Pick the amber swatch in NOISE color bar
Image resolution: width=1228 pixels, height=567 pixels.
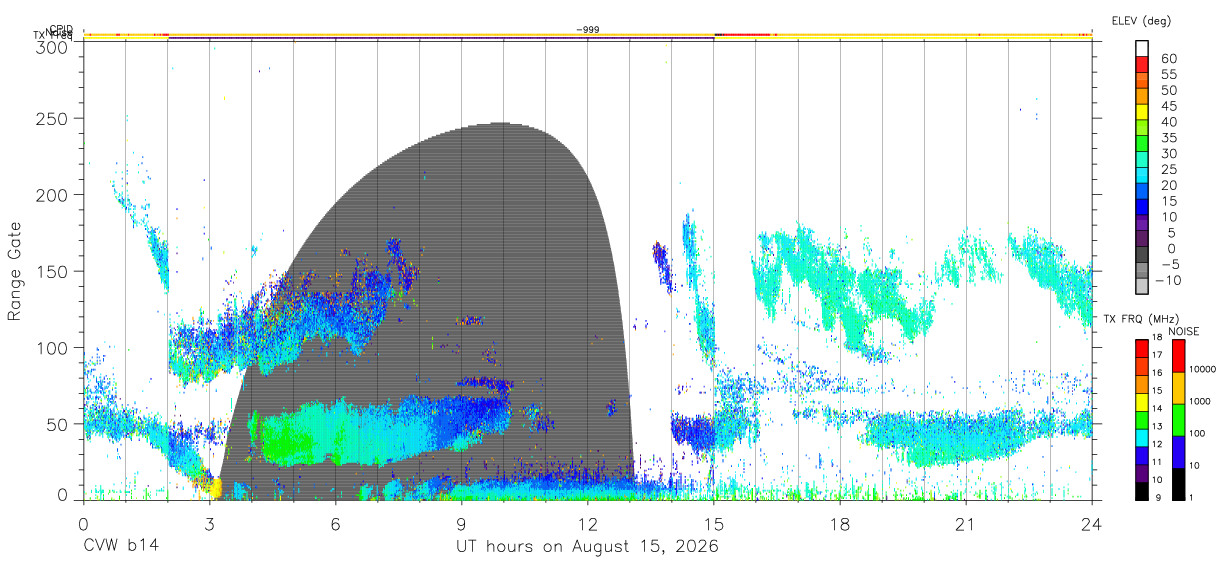tap(1178, 388)
